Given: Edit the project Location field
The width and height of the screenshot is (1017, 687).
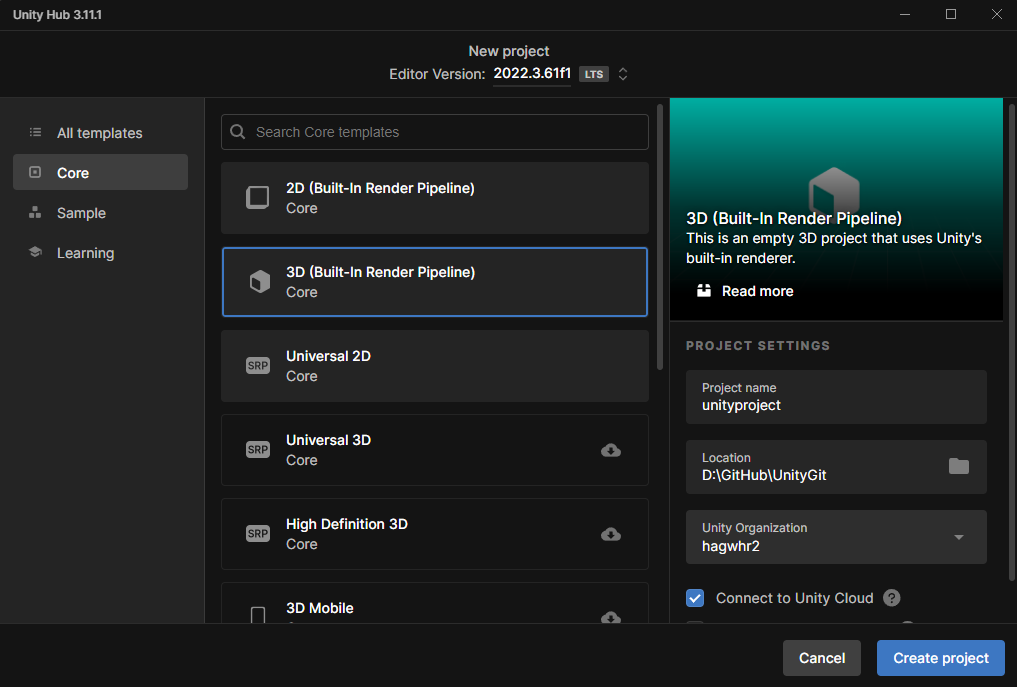Looking at the screenshot, I should tap(836, 467).
